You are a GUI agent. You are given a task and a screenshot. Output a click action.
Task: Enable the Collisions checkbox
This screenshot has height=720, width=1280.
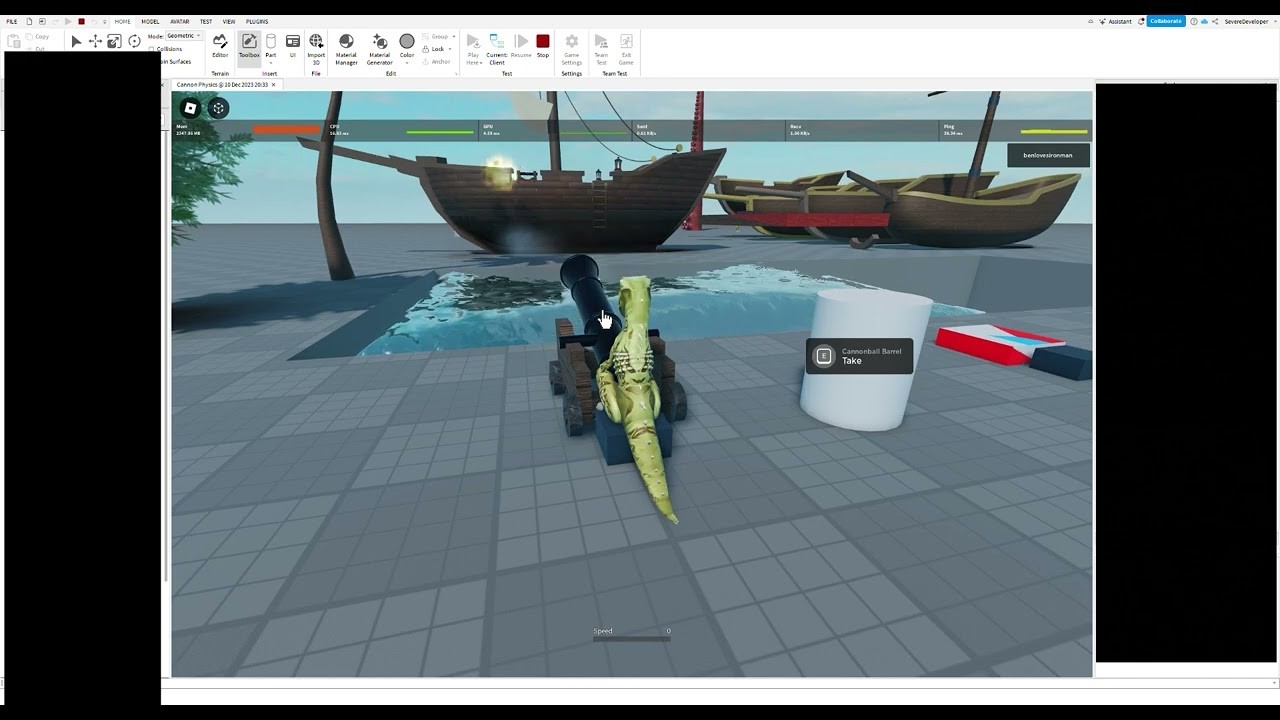coord(152,49)
